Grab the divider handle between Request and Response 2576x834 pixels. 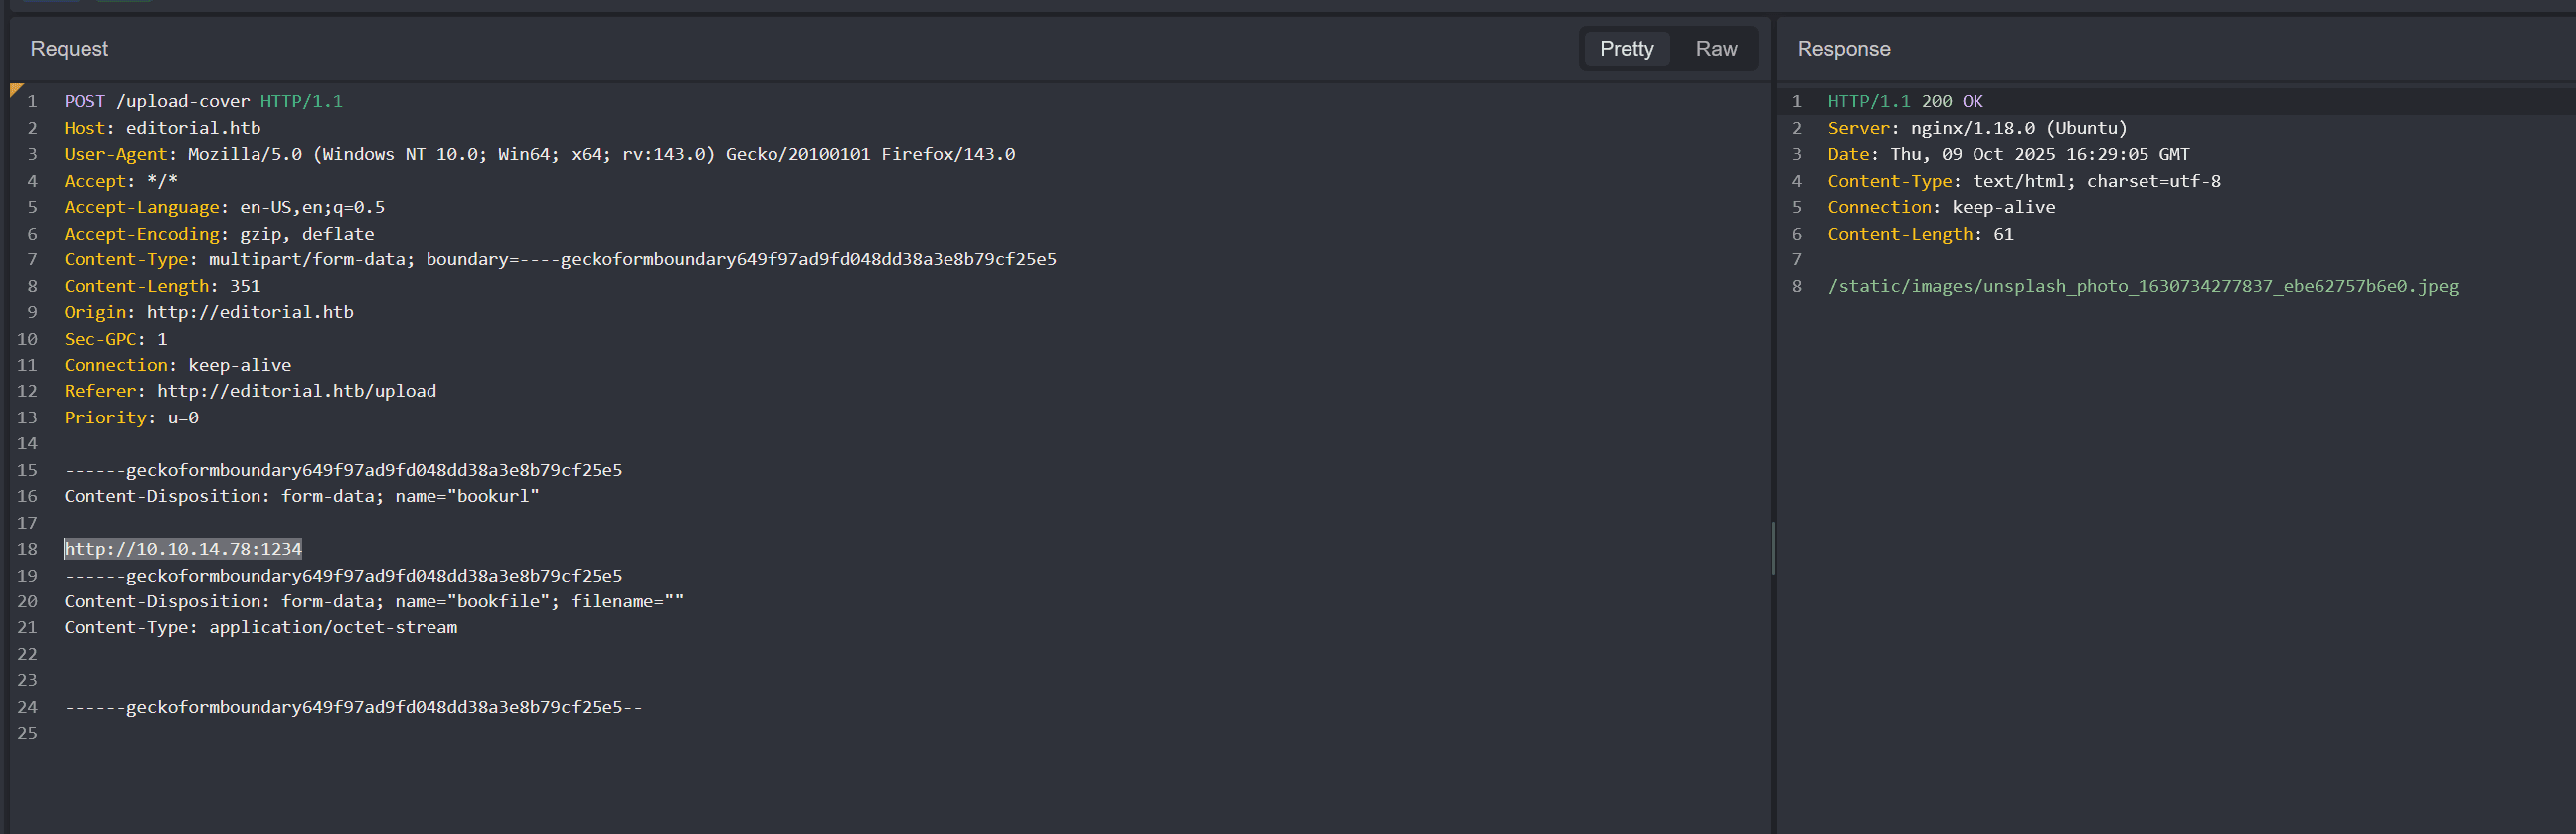(x=1773, y=548)
